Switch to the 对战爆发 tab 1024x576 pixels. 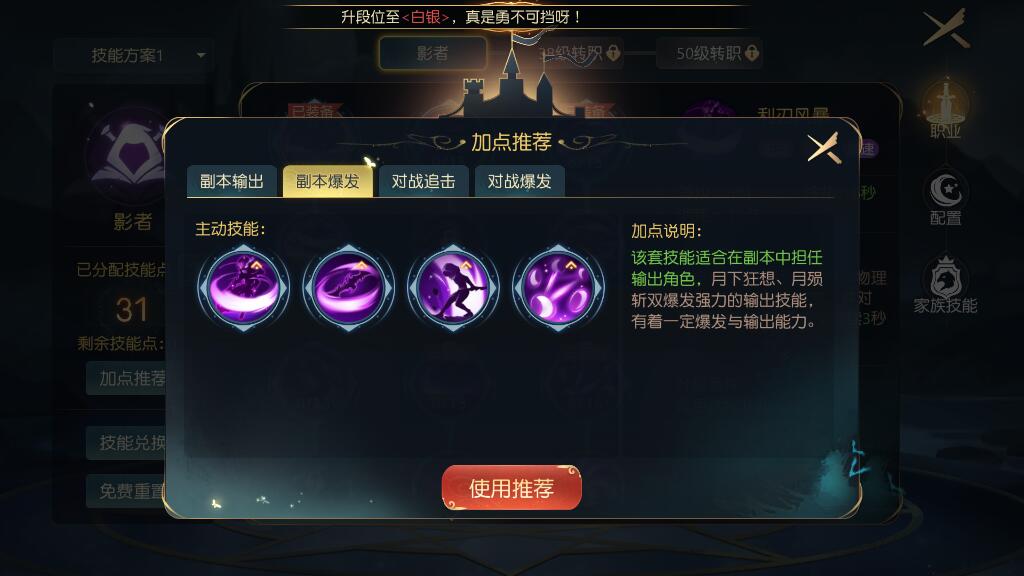519,181
